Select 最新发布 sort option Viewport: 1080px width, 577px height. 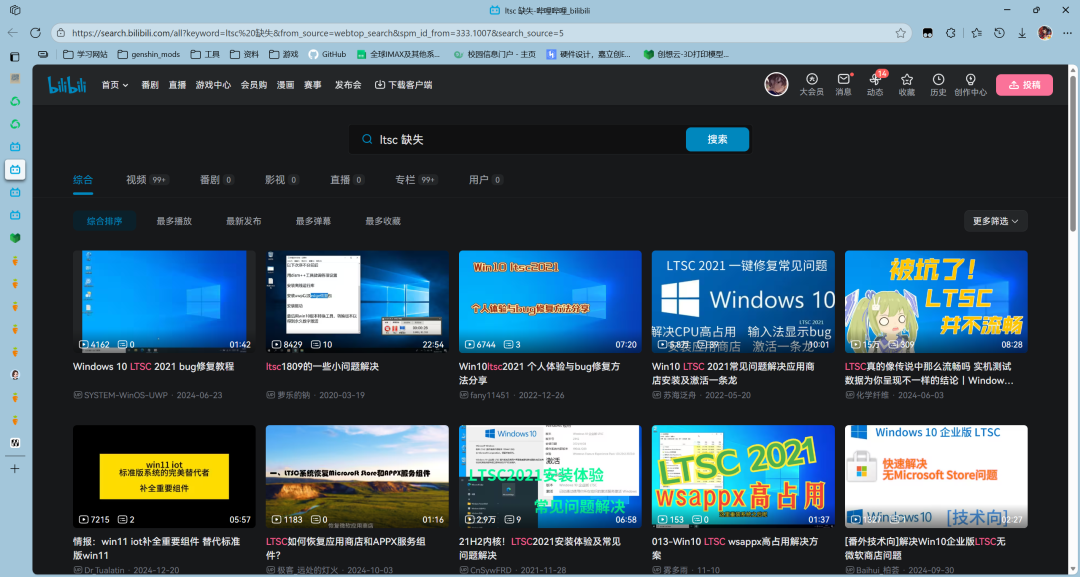coord(243,221)
